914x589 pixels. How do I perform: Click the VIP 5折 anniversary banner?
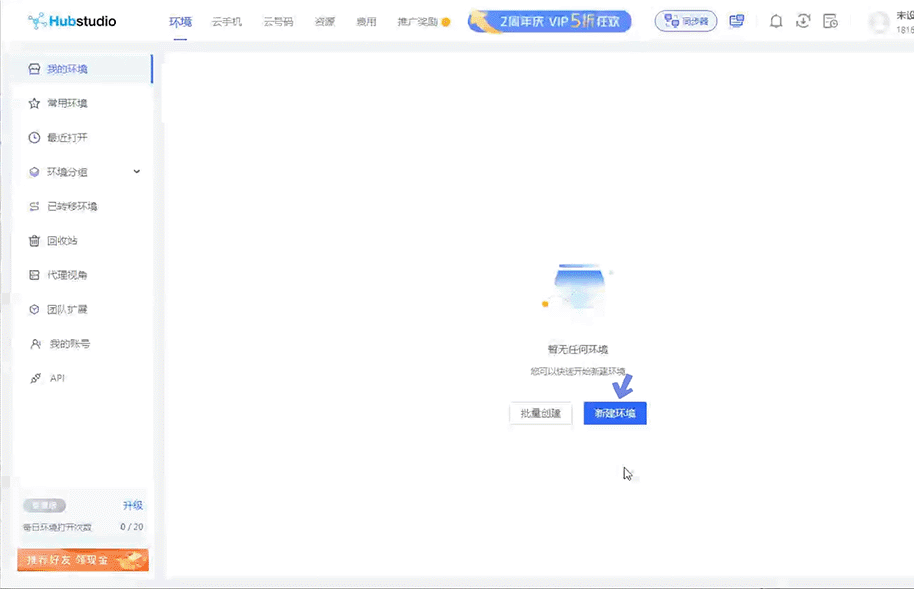click(549, 20)
